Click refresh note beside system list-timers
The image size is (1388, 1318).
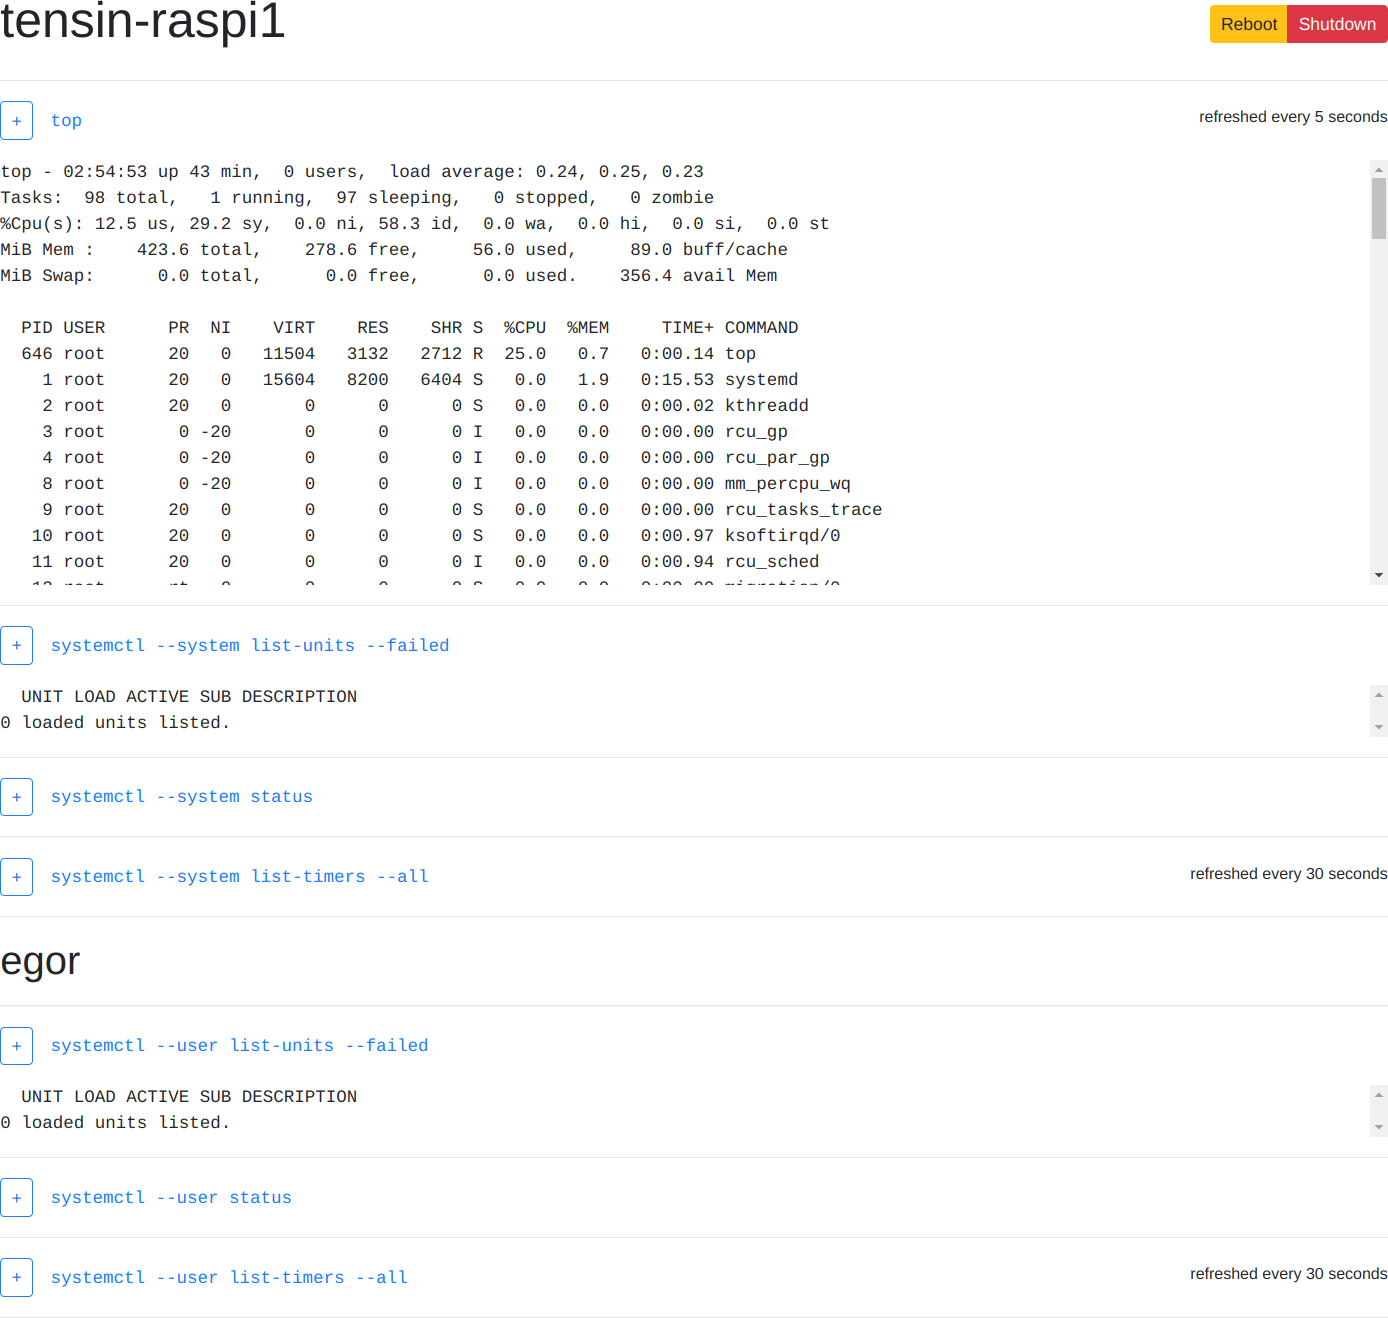1288,874
